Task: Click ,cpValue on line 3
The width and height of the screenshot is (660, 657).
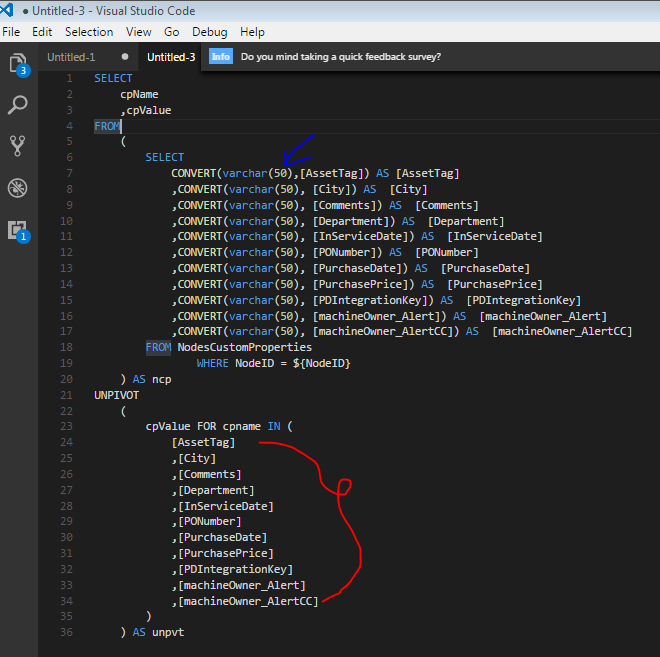Action: pyautogui.click(x=146, y=110)
